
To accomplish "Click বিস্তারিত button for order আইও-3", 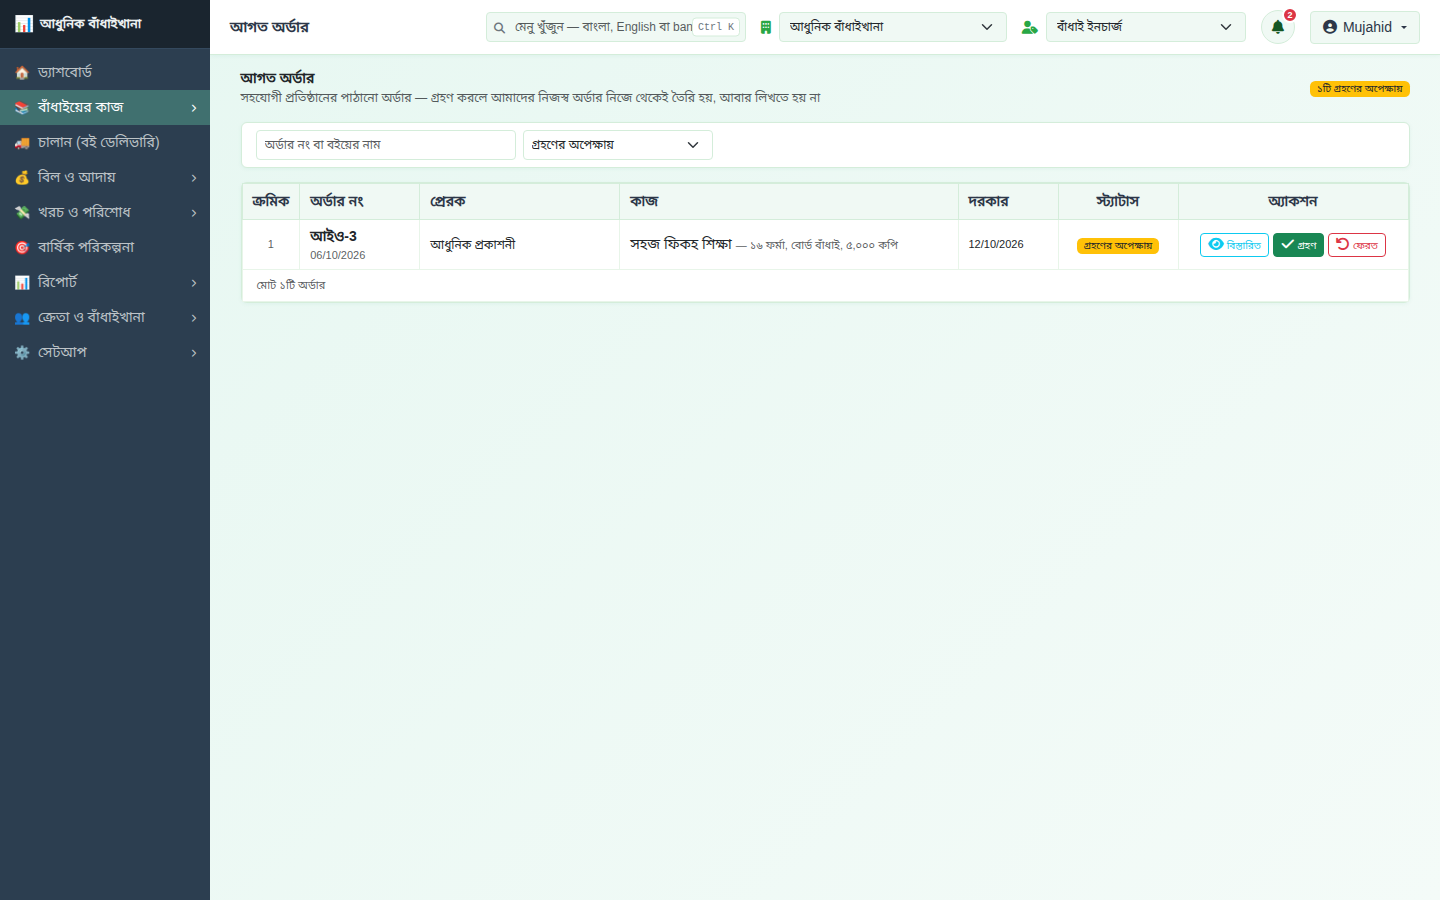I will click(x=1234, y=245).
